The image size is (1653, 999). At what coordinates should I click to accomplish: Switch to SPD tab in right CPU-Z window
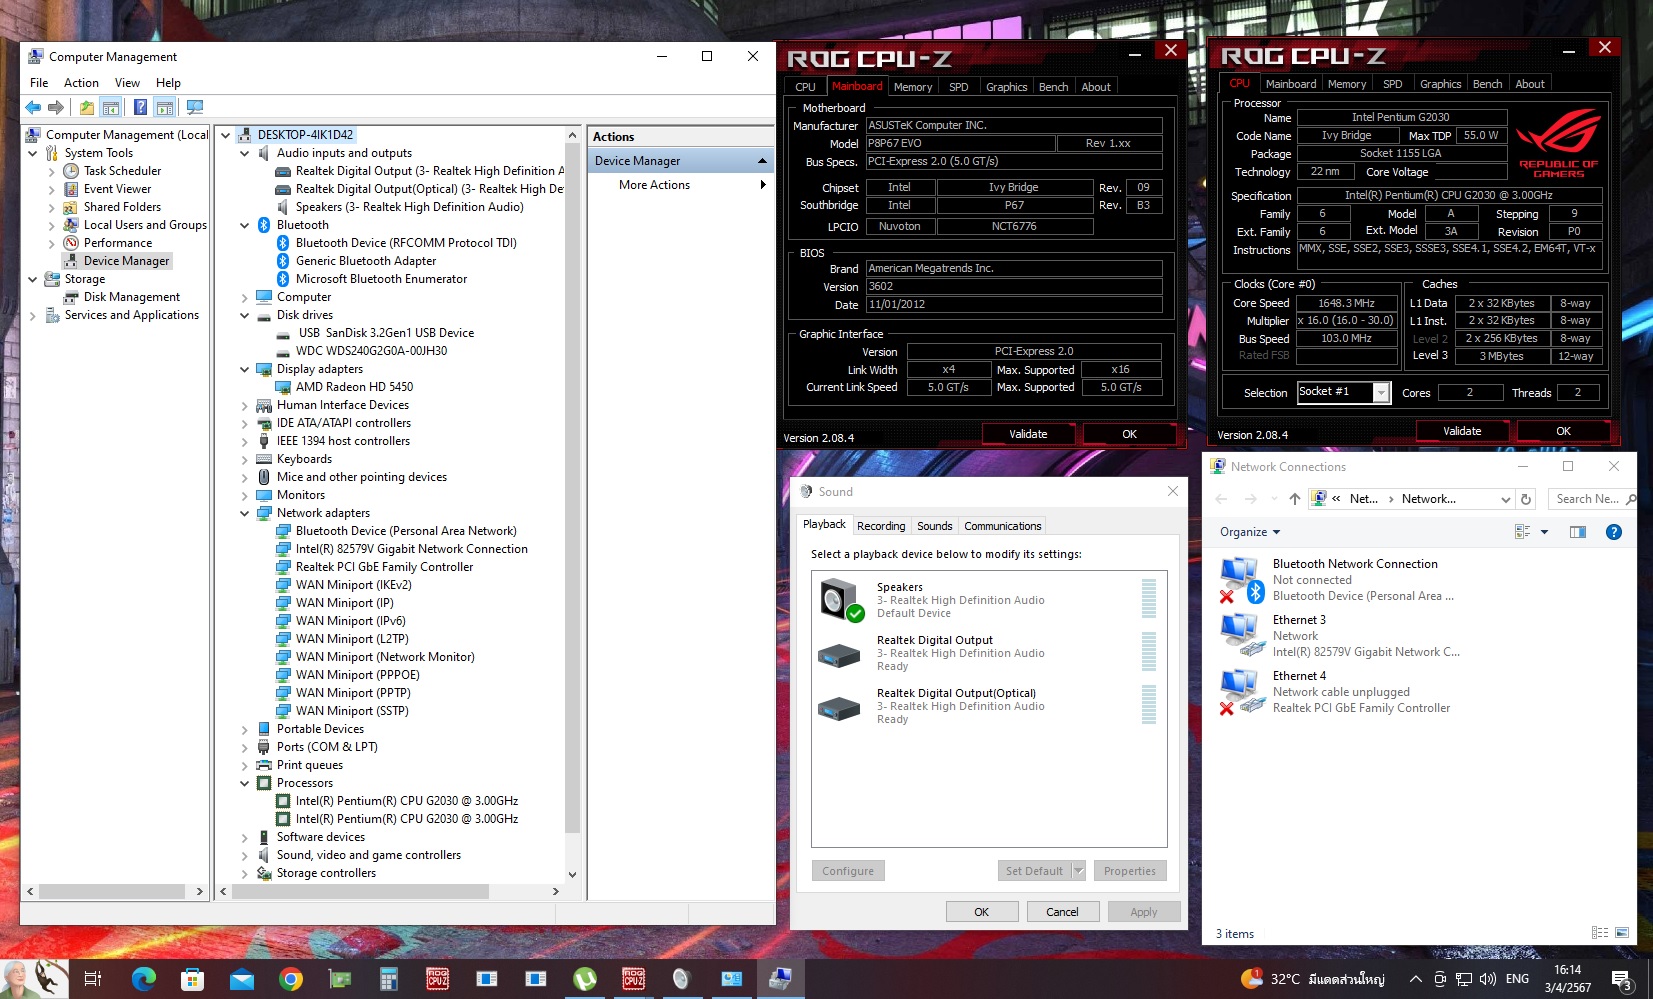tap(1392, 84)
